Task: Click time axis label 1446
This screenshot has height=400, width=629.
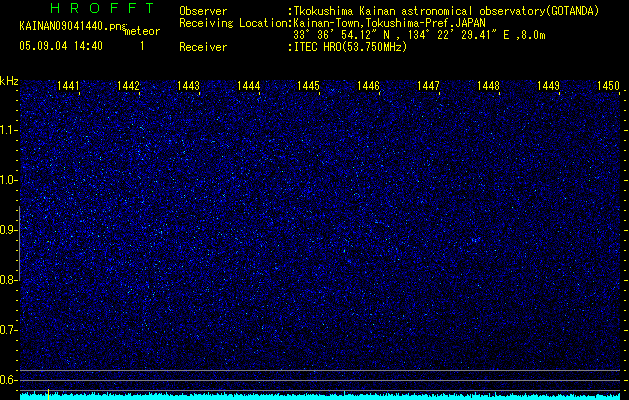Action: [x=368, y=86]
